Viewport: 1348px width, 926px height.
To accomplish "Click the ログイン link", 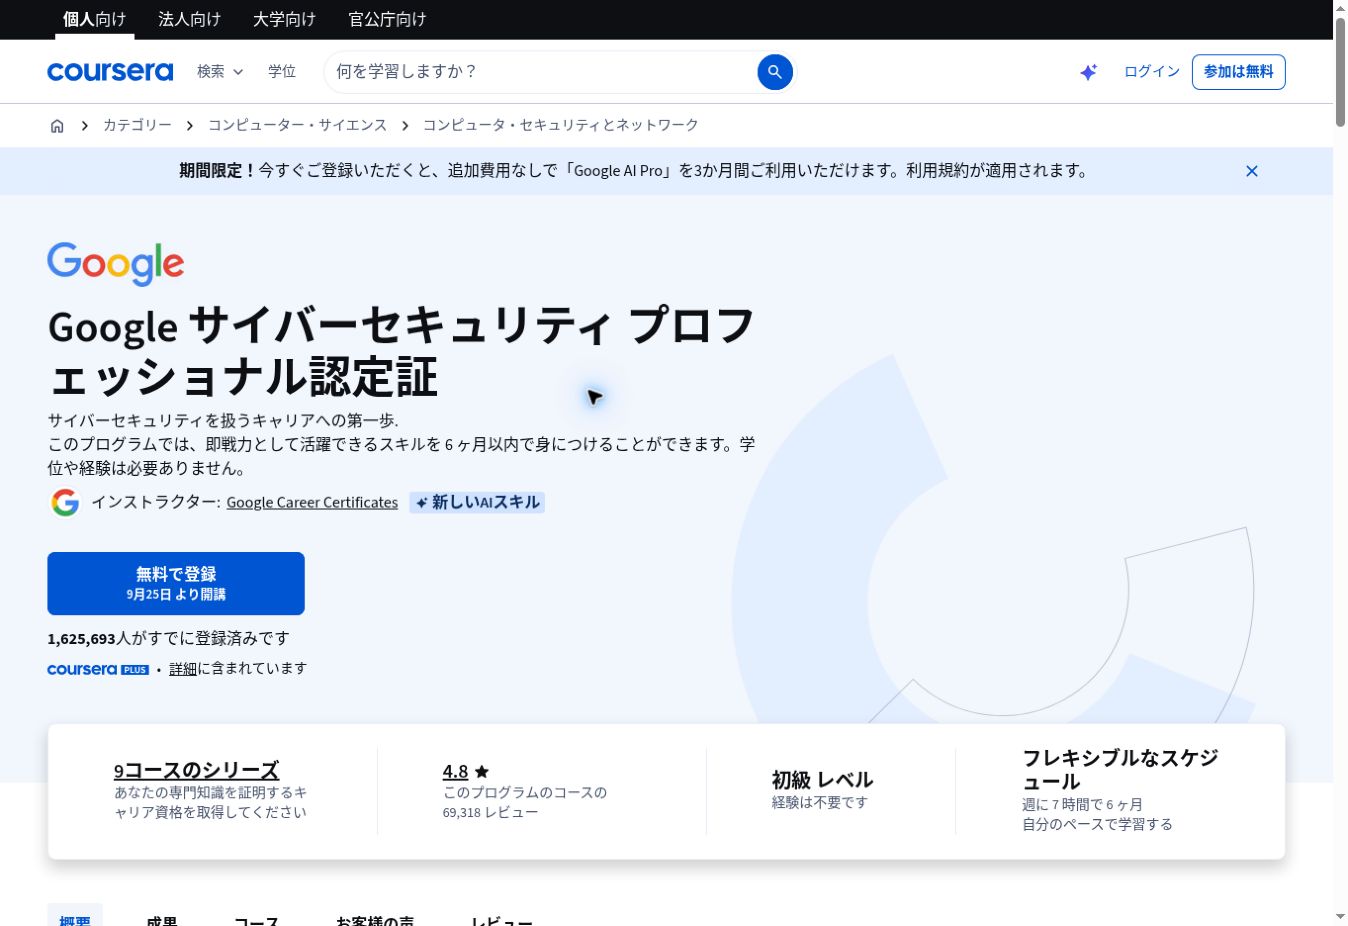I will (1152, 72).
